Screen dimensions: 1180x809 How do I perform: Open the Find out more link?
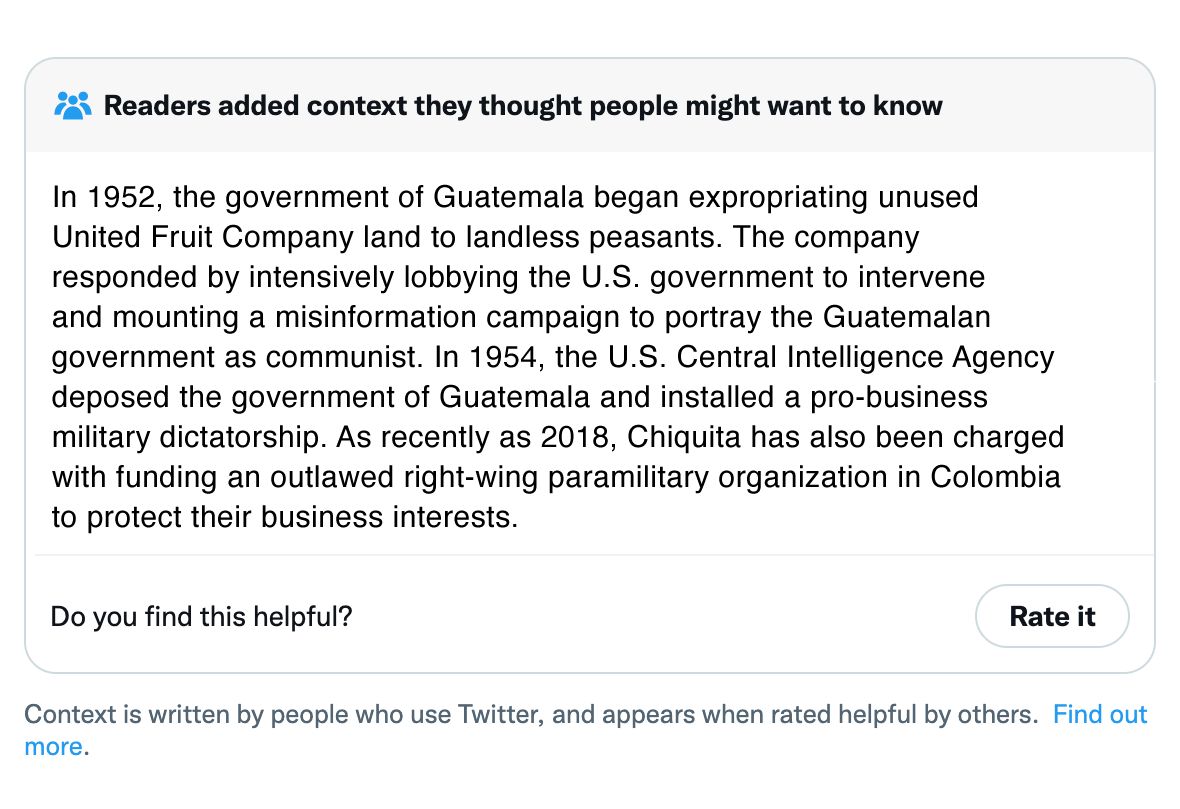(x=1099, y=714)
